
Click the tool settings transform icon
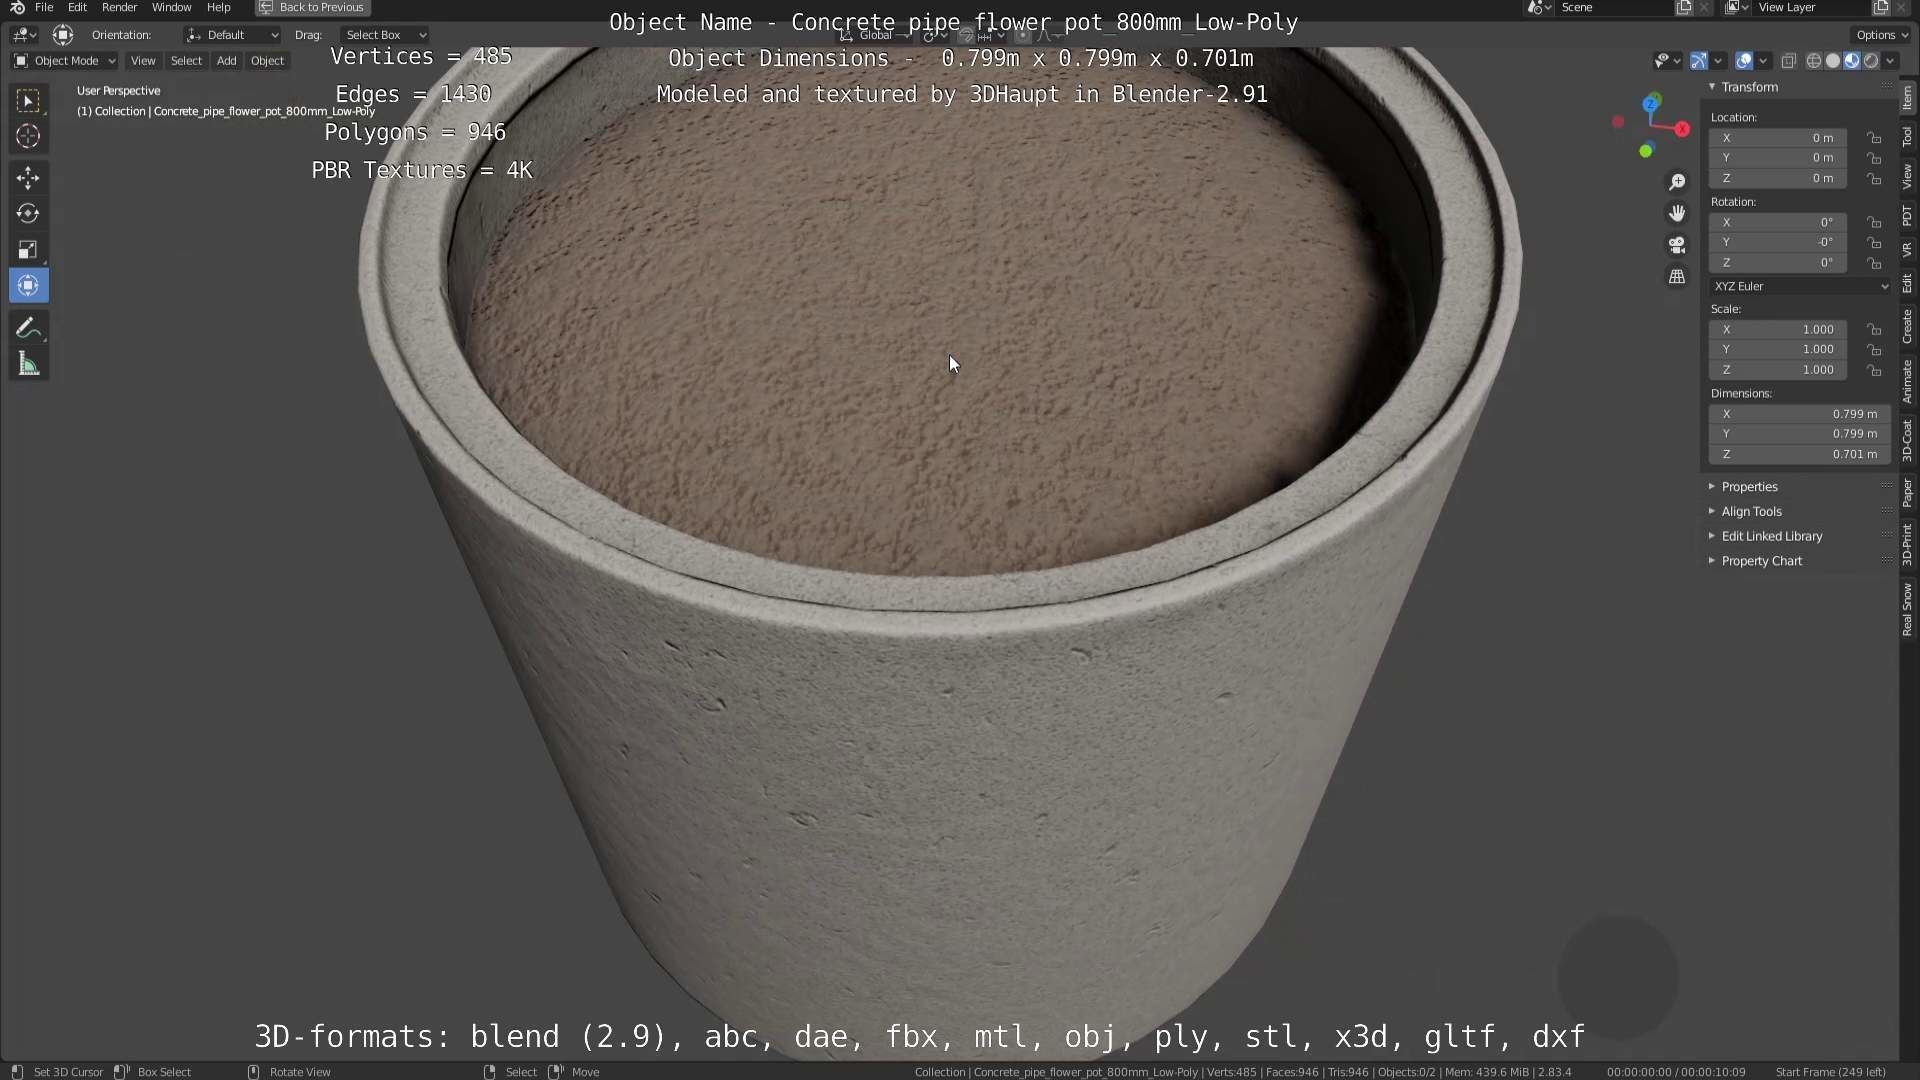point(63,35)
